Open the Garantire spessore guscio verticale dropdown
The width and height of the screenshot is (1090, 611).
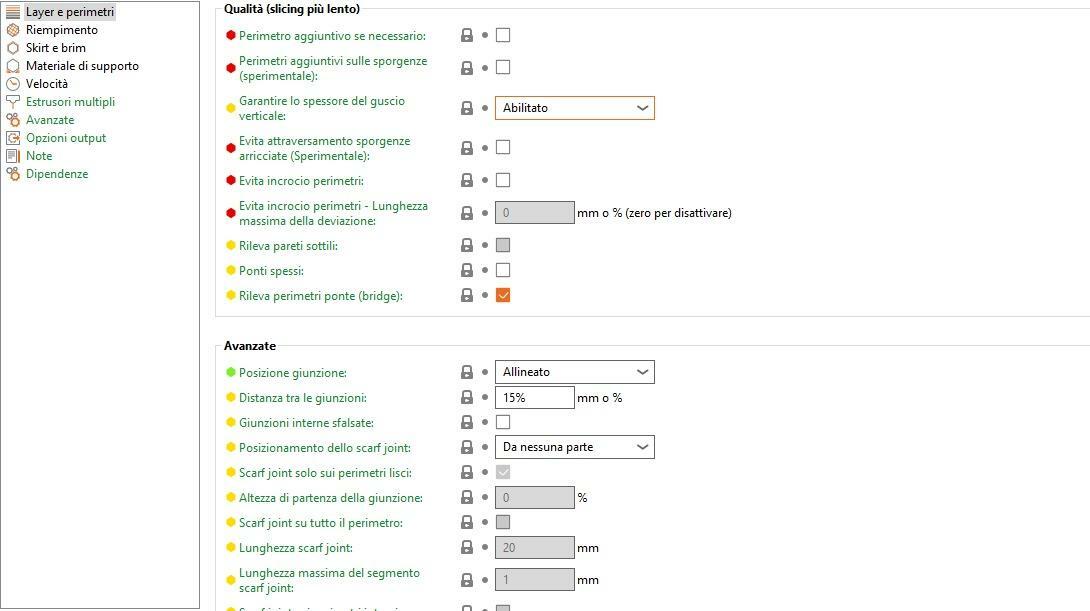coord(574,108)
